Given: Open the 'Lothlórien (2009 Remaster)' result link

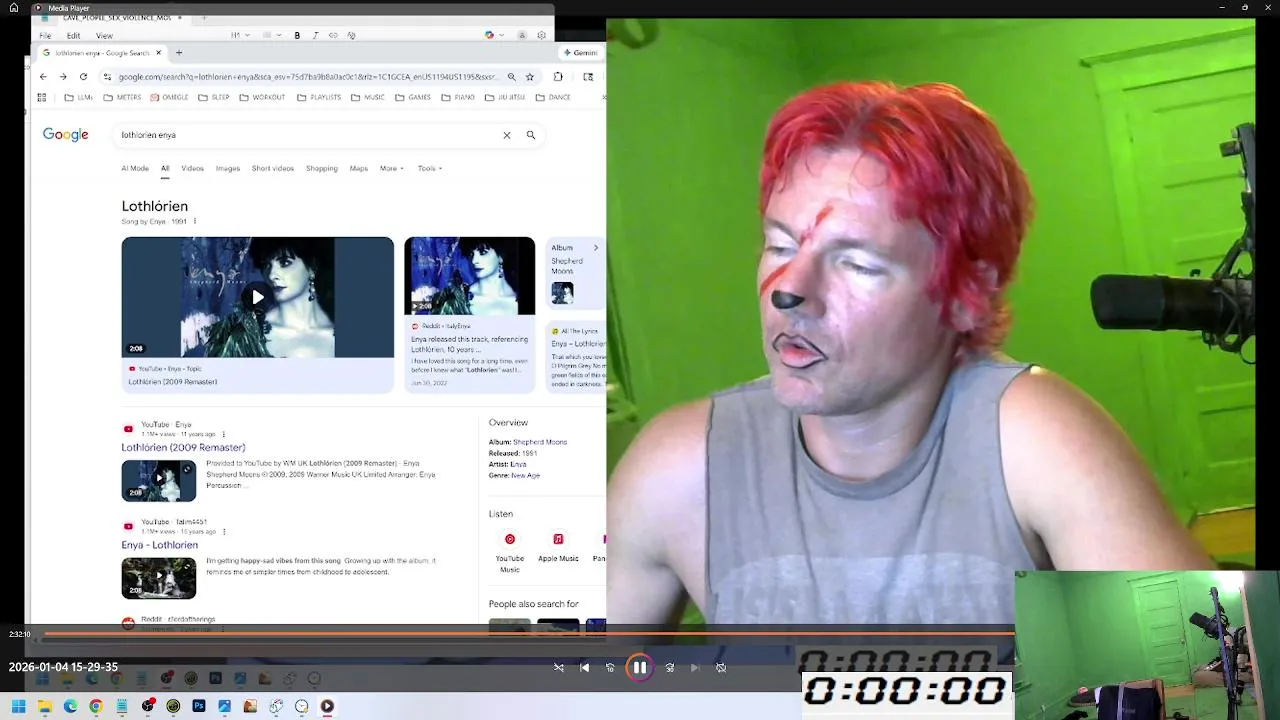Looking at the screenshot, I should coord(183,447).
